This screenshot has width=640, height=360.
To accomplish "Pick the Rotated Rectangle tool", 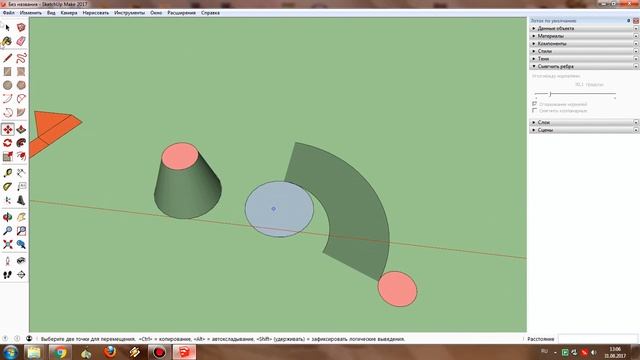I will tap(21, 71).
